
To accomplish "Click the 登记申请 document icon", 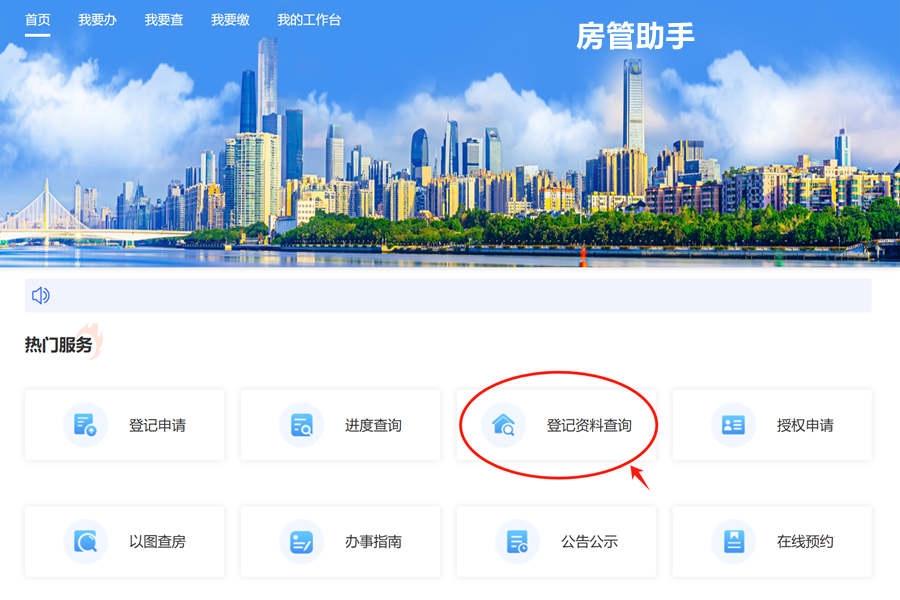I will [85, 425].
